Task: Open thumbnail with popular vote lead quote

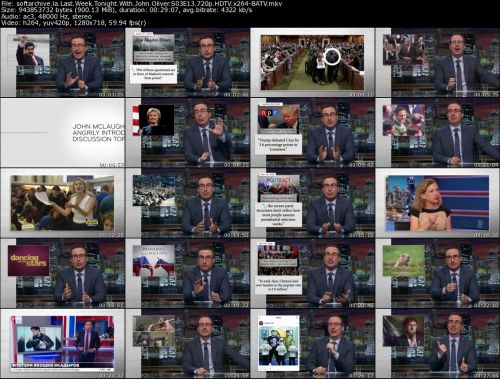Action: 312,273
